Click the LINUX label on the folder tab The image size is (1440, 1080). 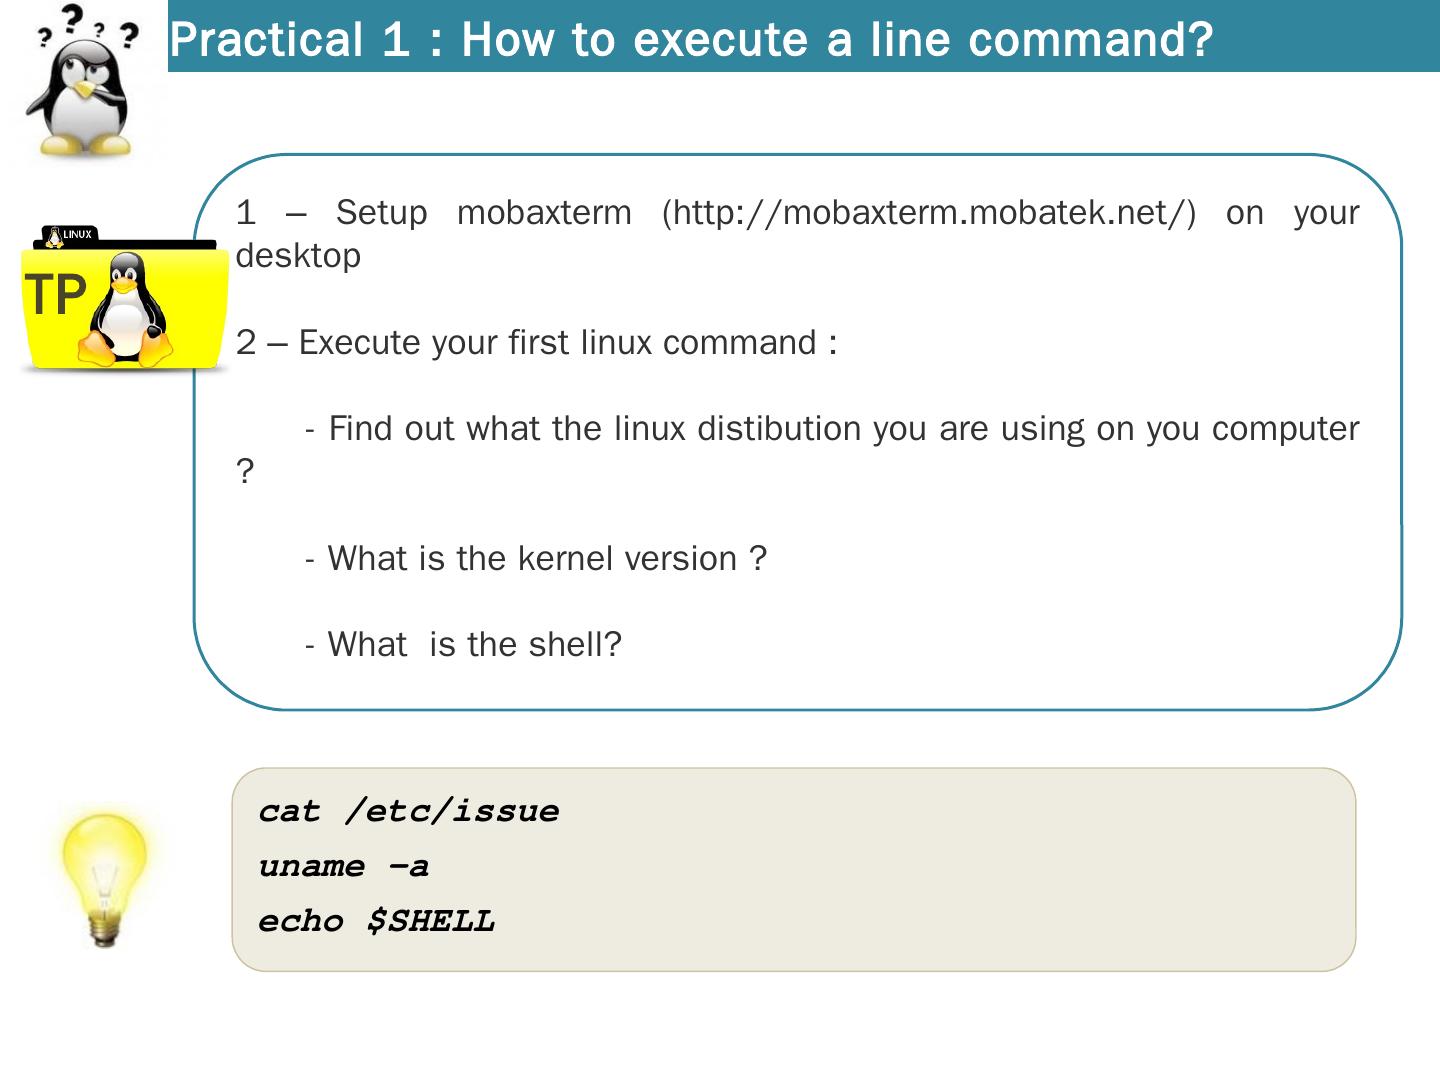click(x=77, y=235)
